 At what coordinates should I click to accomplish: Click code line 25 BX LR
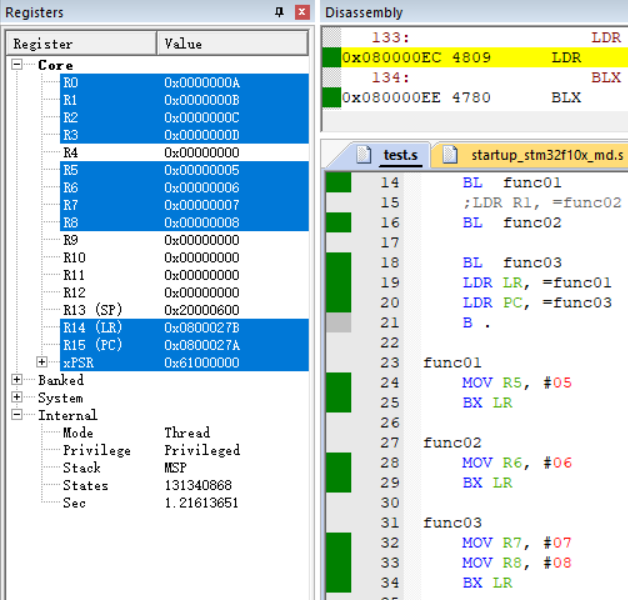(x=487, y=403)
